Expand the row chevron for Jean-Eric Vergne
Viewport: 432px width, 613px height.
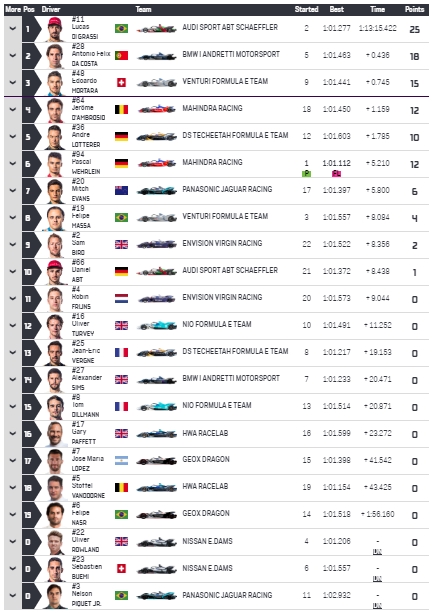pos(13,353)
